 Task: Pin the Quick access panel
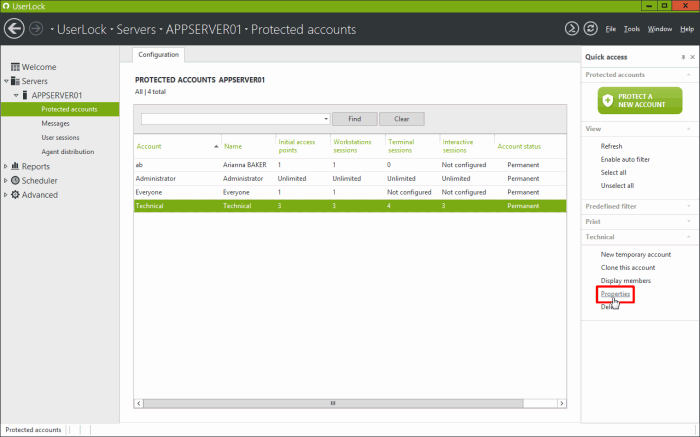point(683,57)
